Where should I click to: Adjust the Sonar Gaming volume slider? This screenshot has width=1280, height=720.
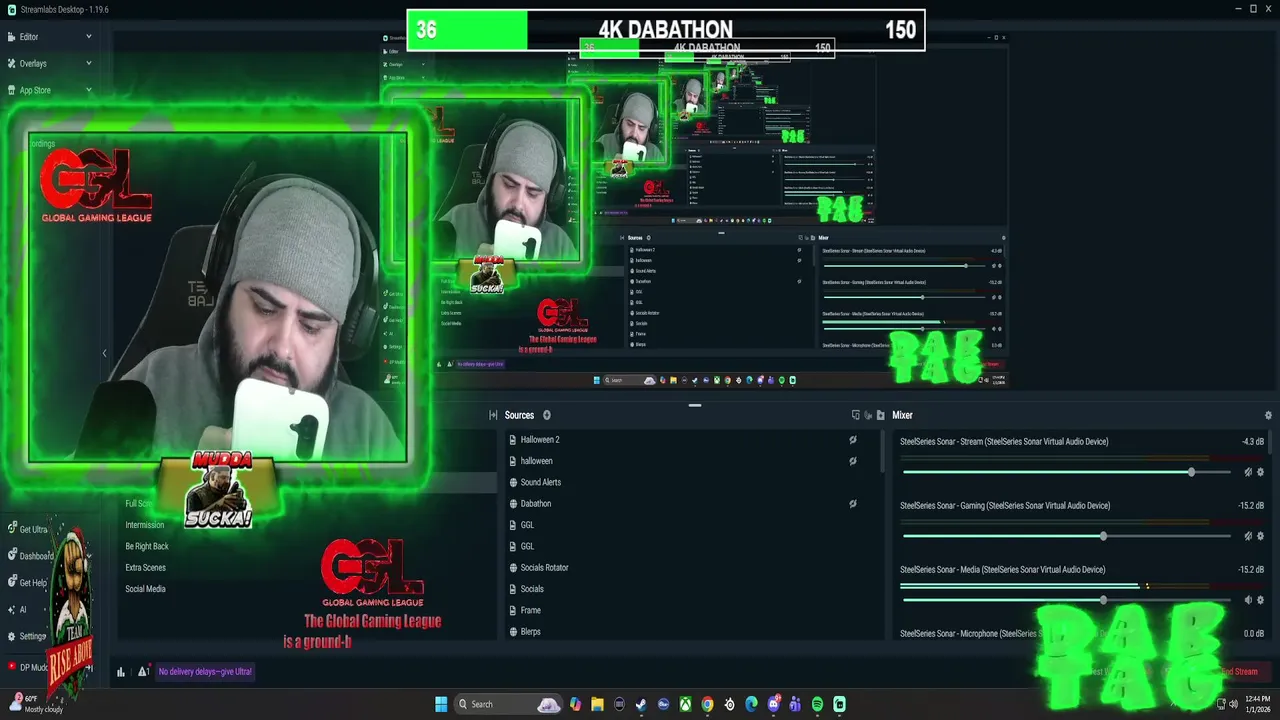1066,536
